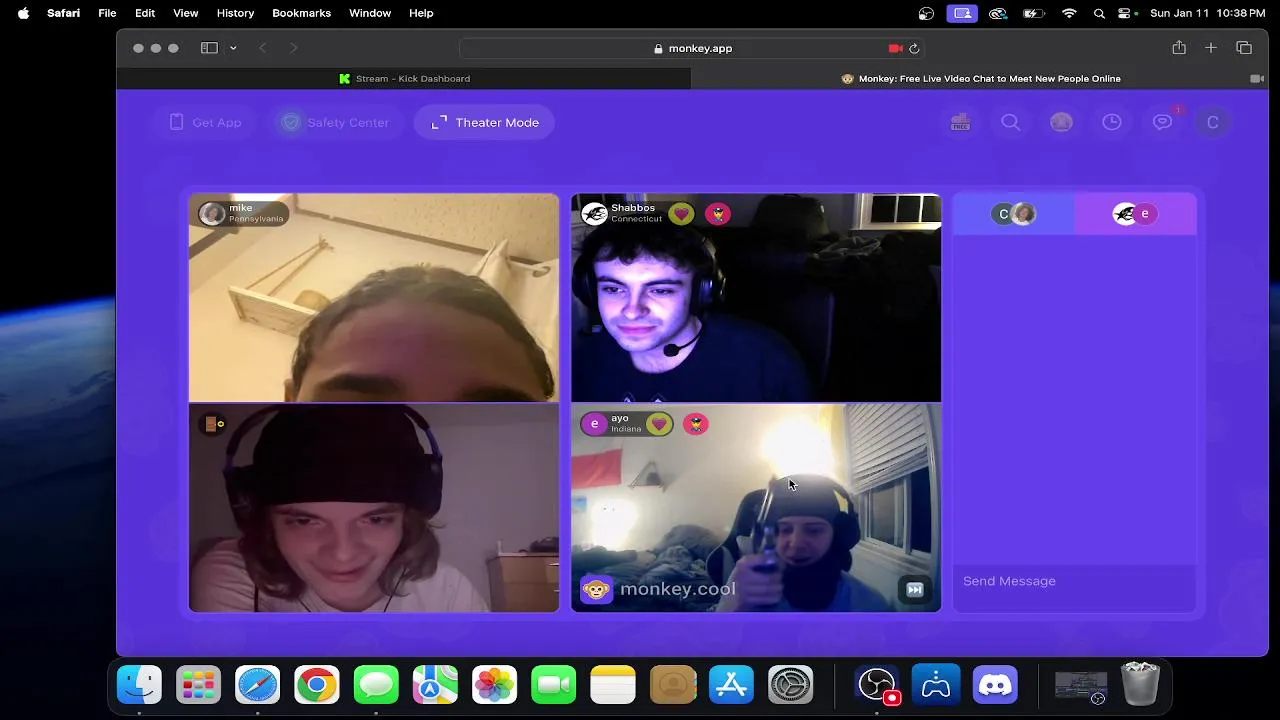Click the red camera-in-use indicator in address bar
The image size is (1280, 720).
895,48
